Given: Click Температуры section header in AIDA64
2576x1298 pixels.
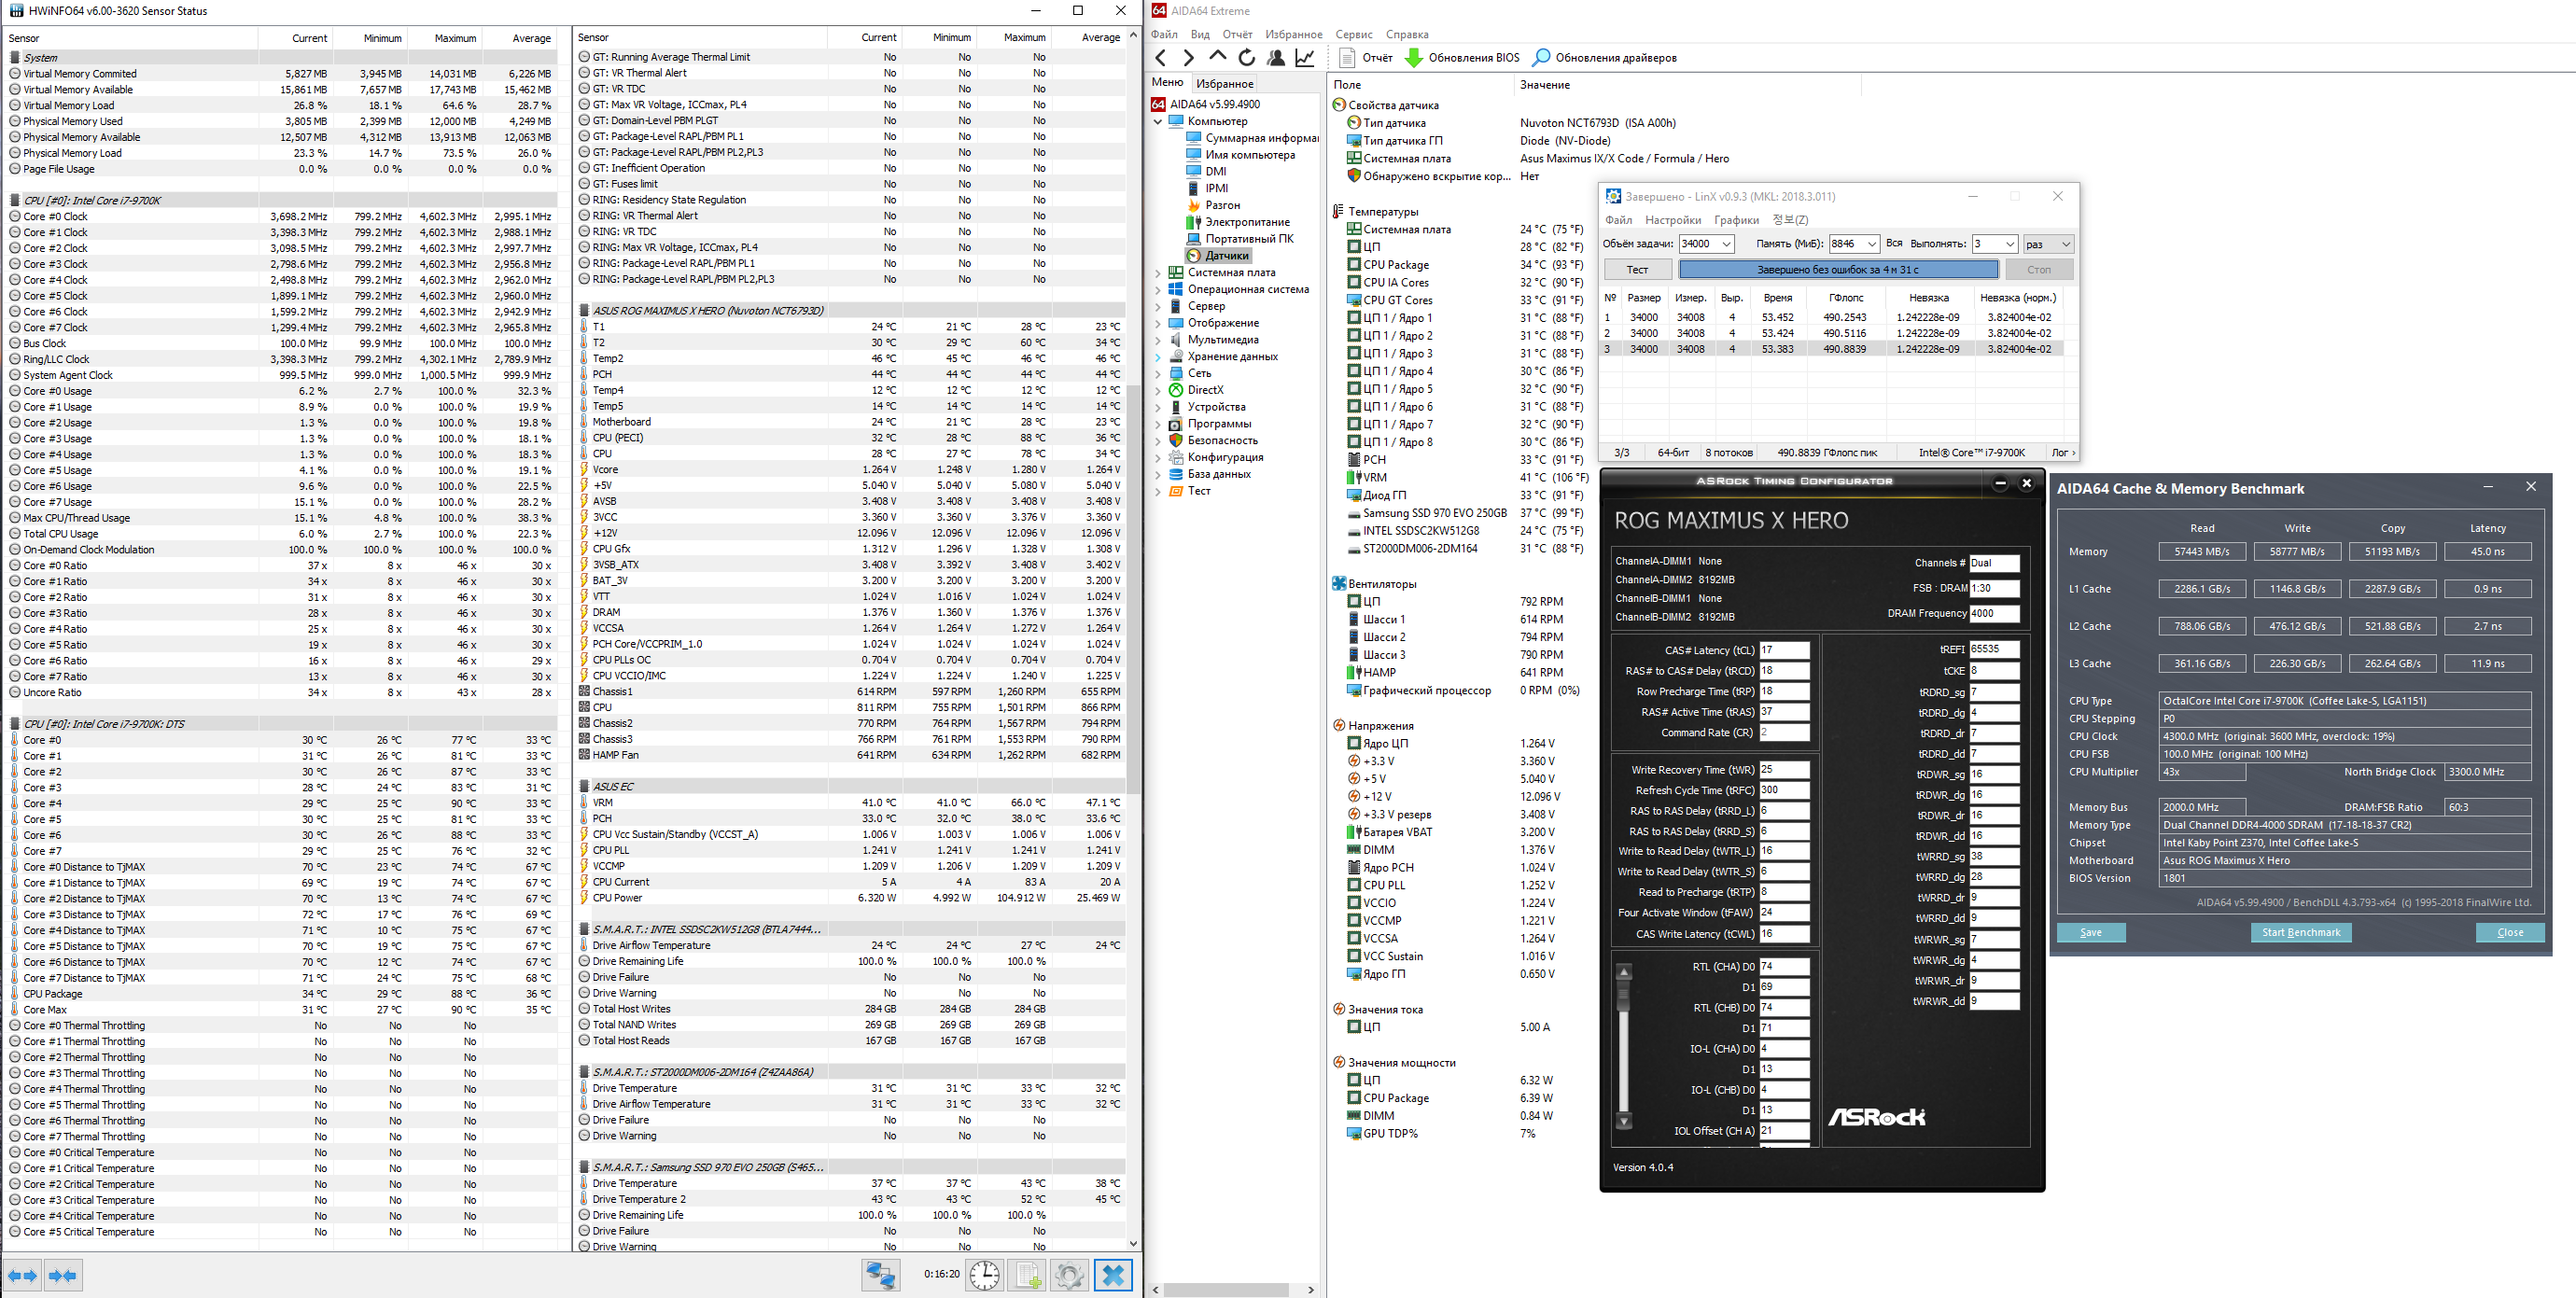Looking at the screenshot, I should (1382, 212).
